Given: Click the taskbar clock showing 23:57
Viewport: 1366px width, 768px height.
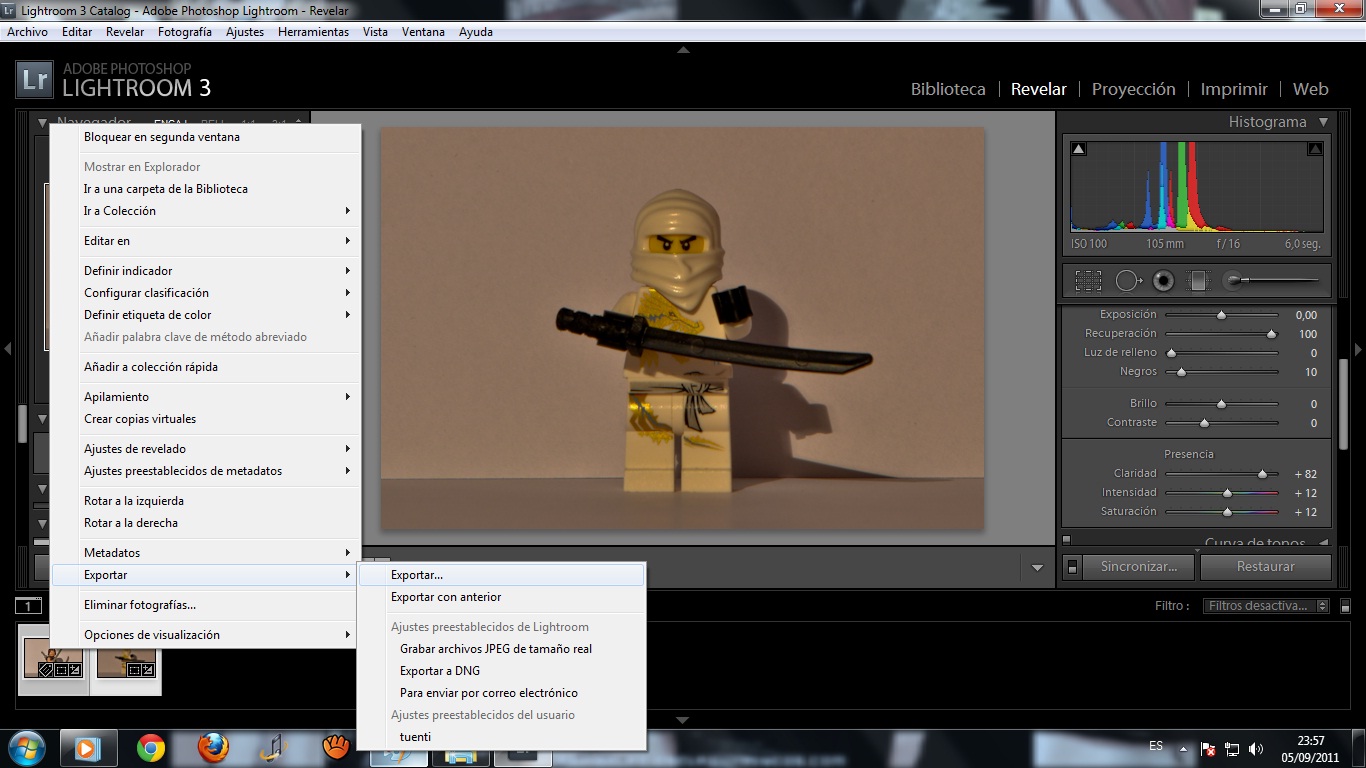Looking at the screenshot, I should click(x=1311, y=749).
